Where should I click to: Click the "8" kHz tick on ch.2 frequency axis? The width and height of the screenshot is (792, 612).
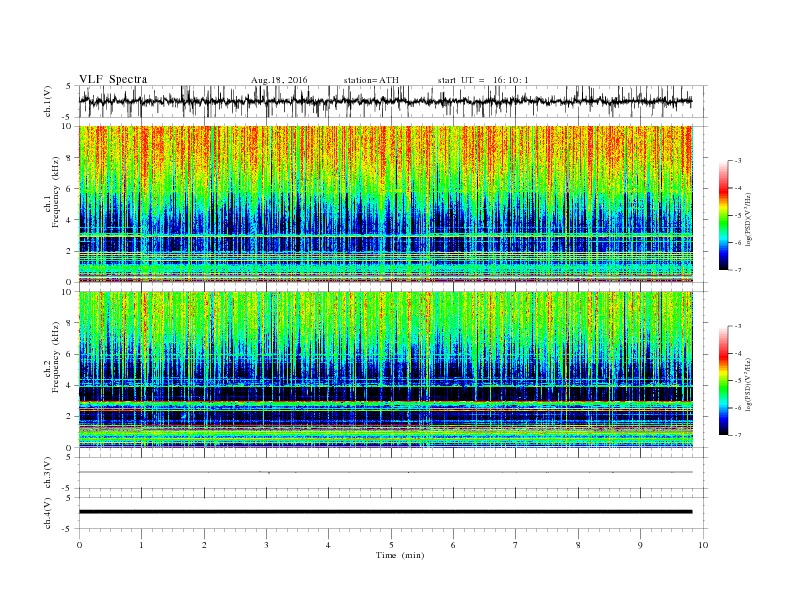[x=69, y=323]
